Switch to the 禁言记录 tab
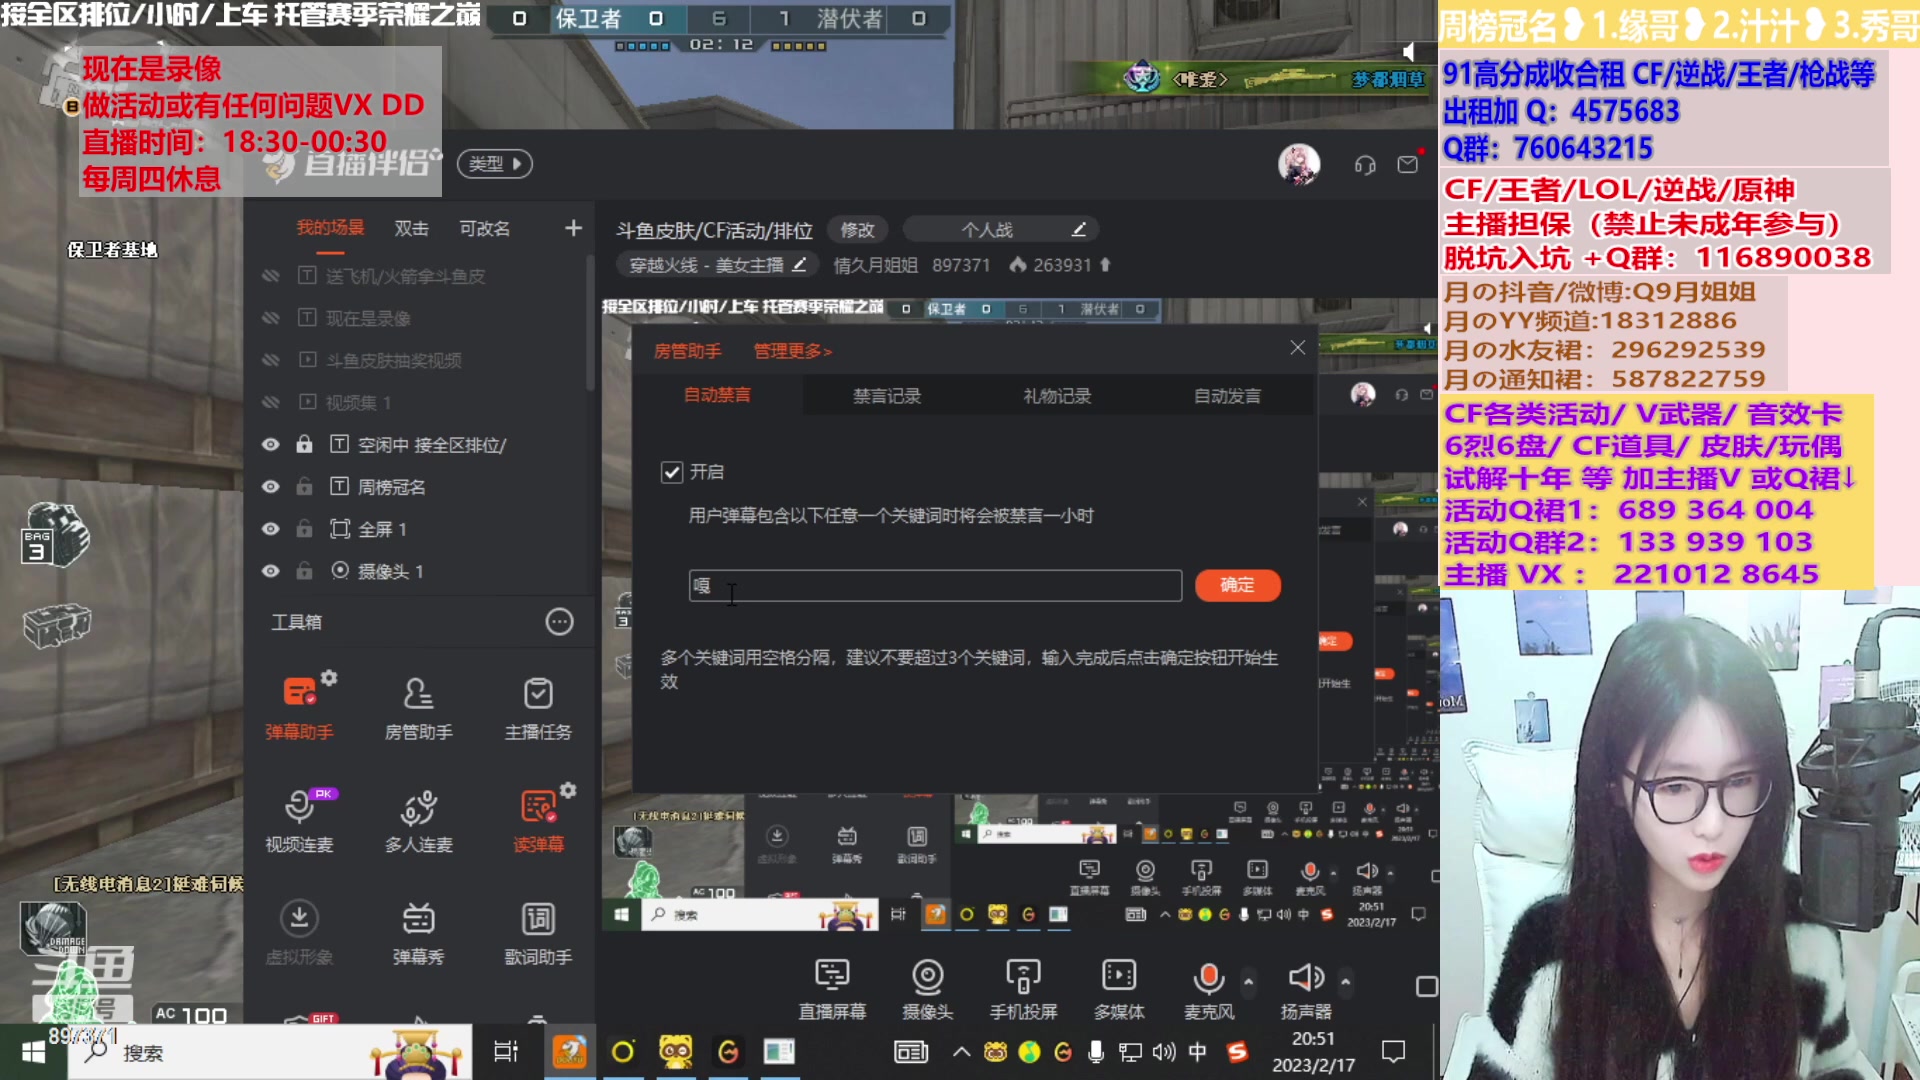Screen dimensions: 1920x1080 point(887,396)
